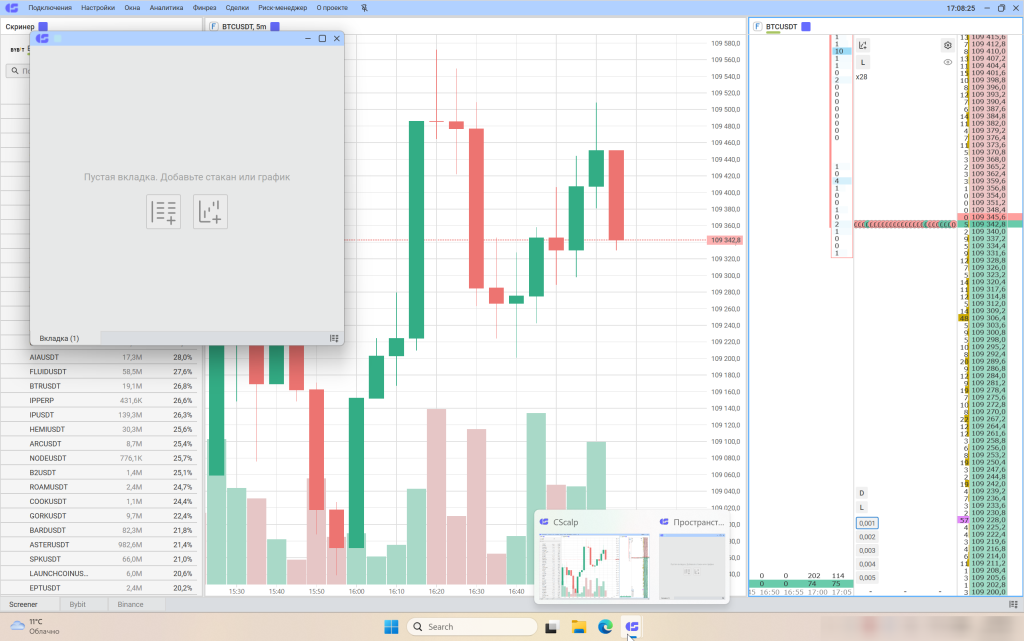Toggle the D button above volume presets

[x=861, y=493]
